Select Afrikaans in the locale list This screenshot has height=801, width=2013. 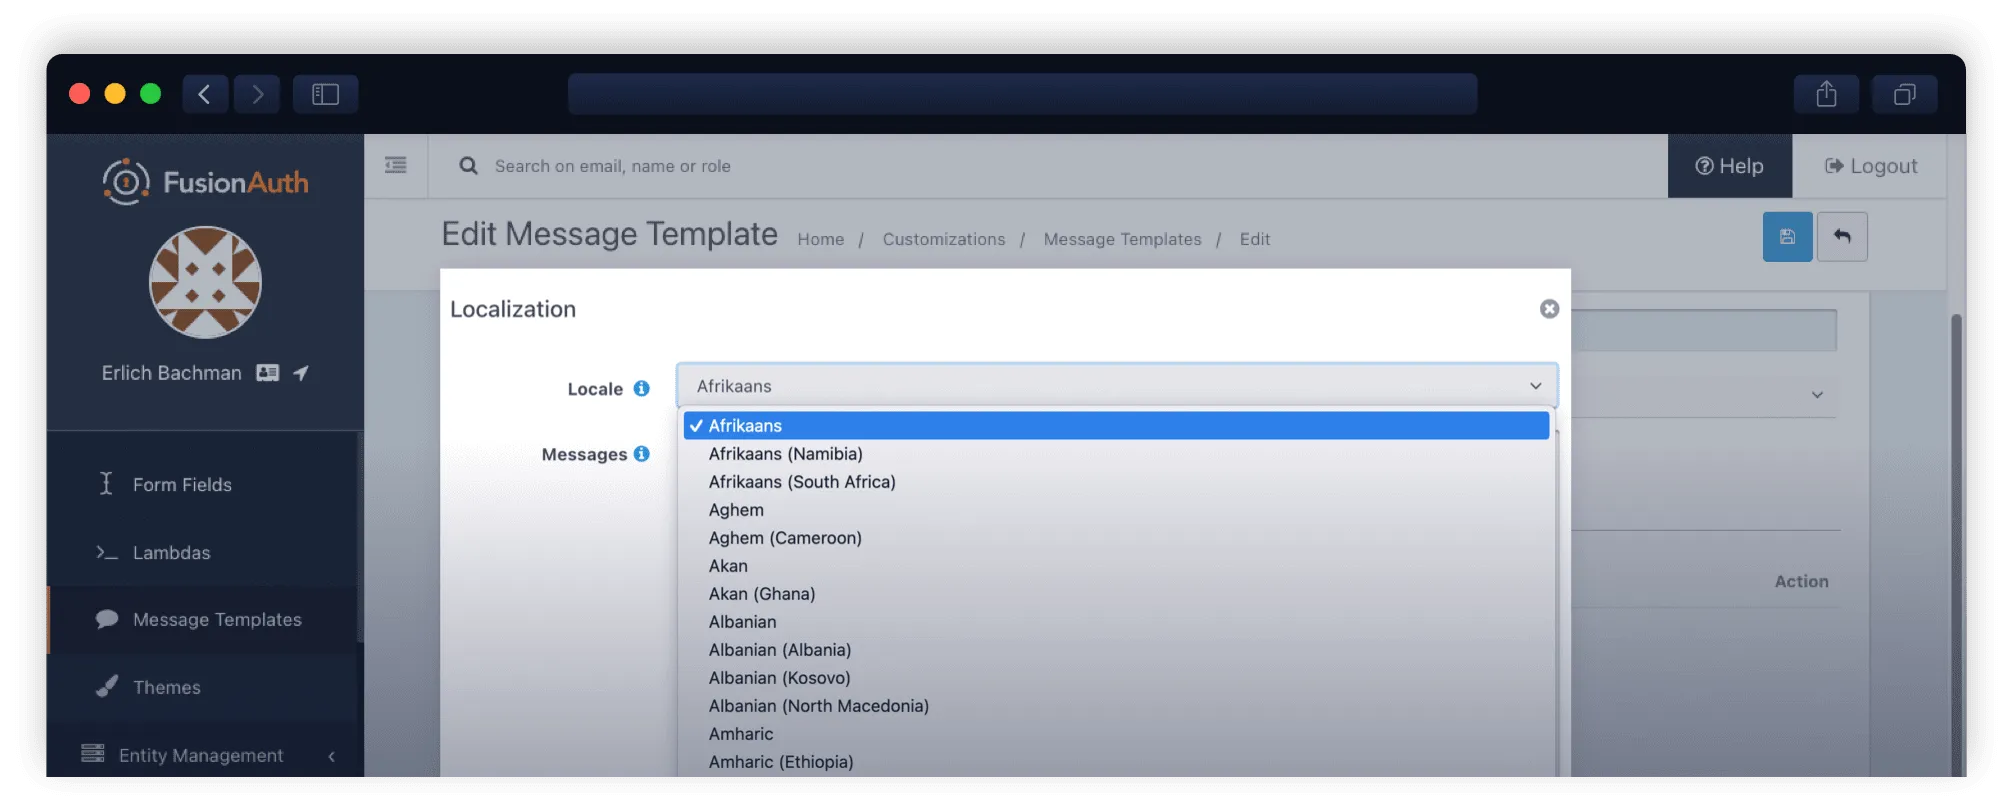pyautogui.click(x=1116, y=426)
